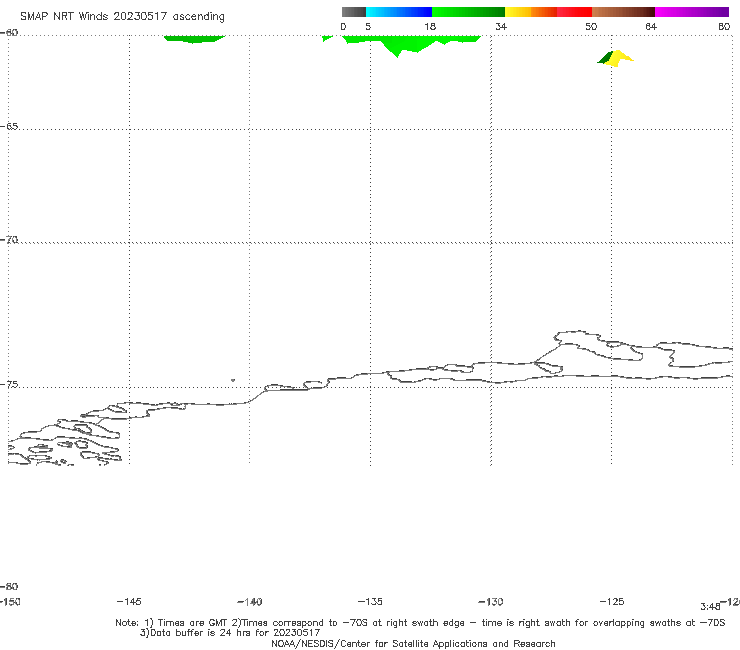740x650 pixels.
Task: Click the NOAA/NESDIS credit line
Action: click(x=413, y=643)
